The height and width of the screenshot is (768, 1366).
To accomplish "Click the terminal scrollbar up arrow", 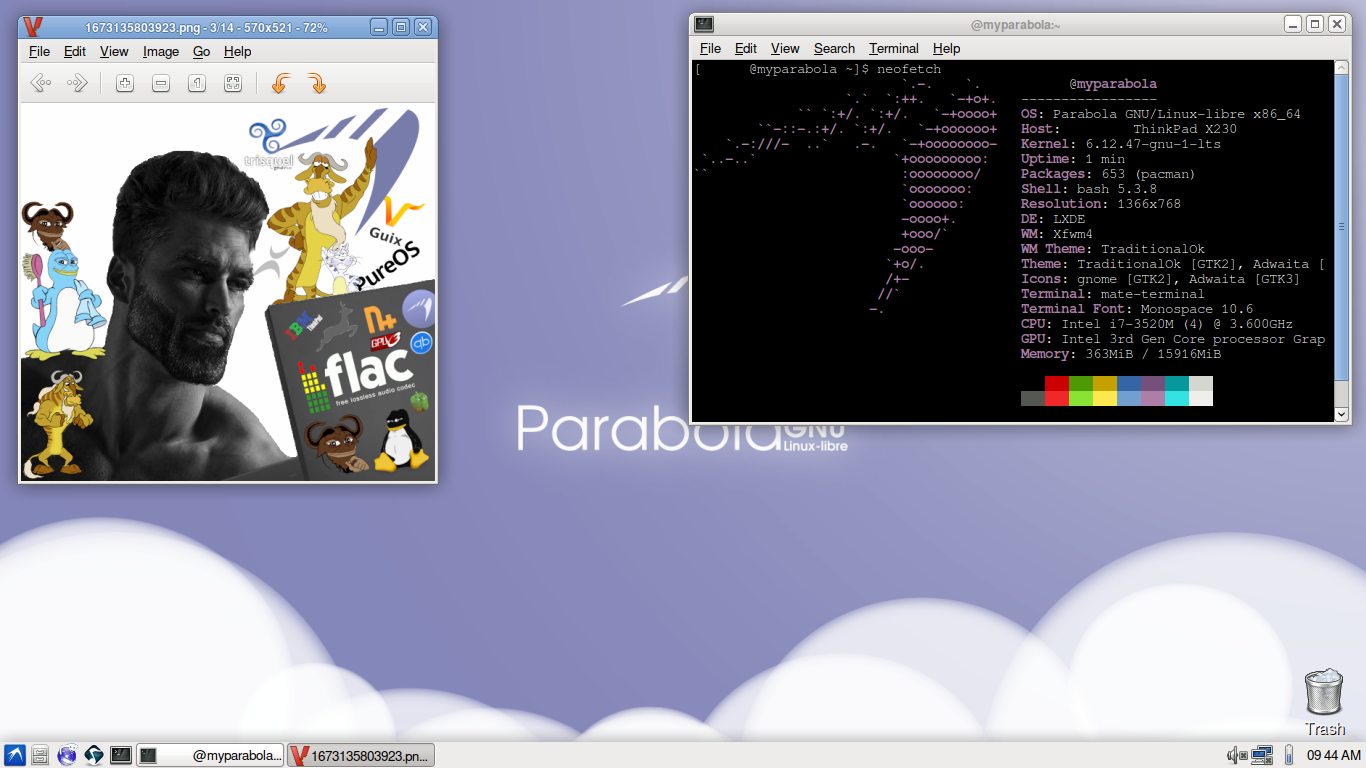I will point(1342,68).
